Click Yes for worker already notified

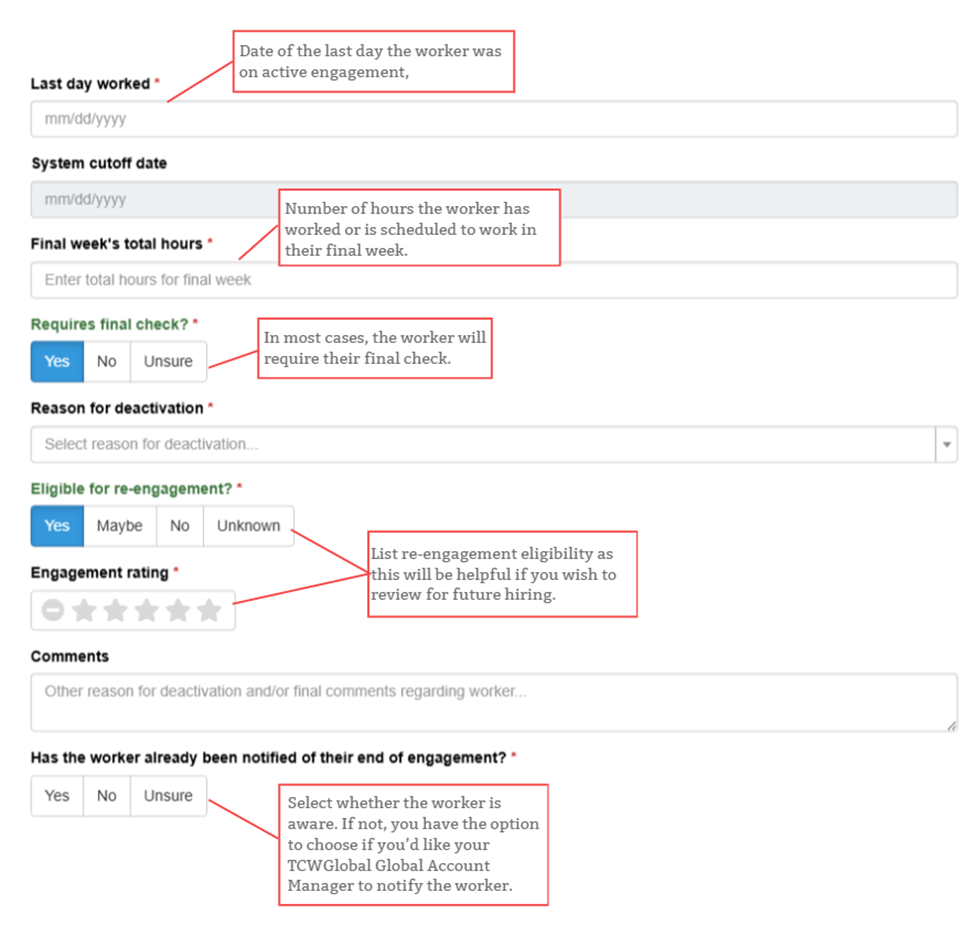pos(57,796)
